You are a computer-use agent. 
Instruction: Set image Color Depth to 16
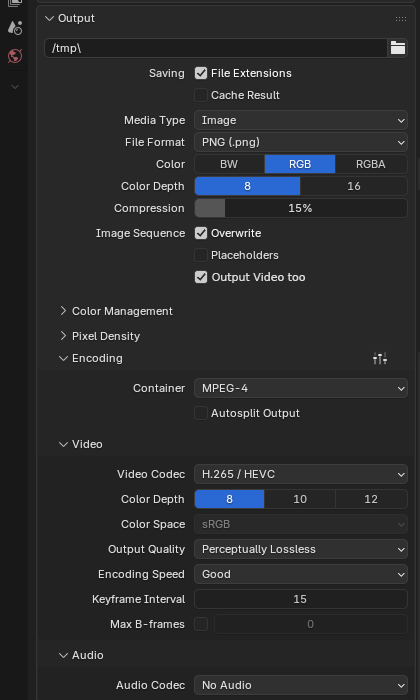pyautogui.click(x=354, y=186)
